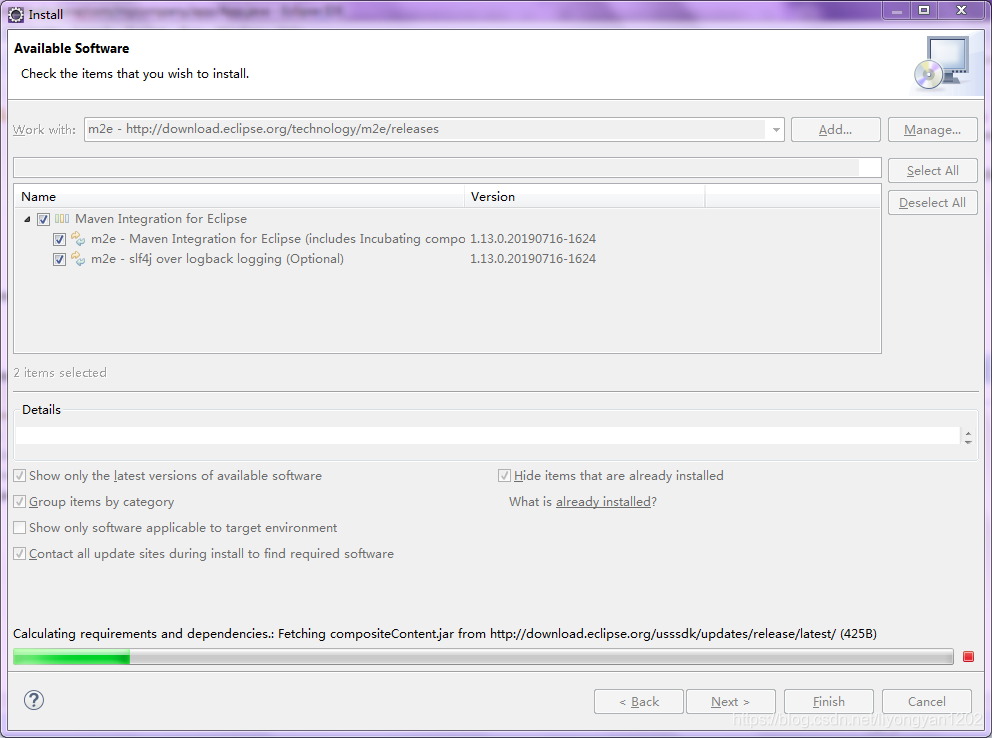Toggle Contact all update sites checkbox

20,553
